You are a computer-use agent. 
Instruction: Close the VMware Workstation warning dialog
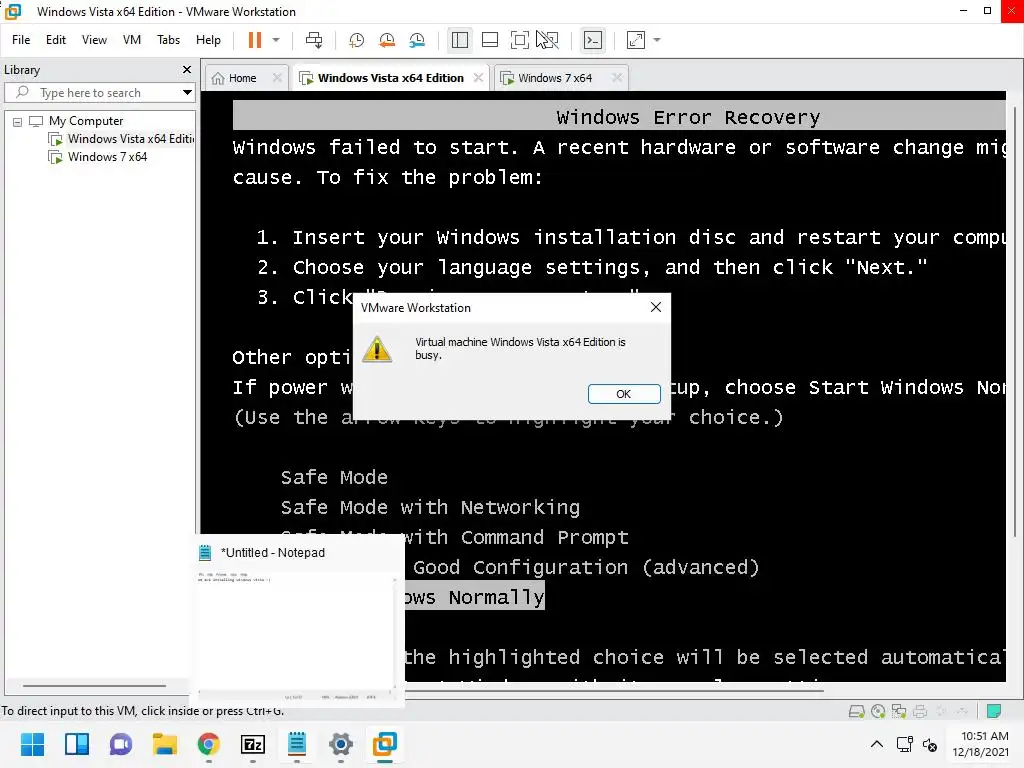[x=656, y=308]
